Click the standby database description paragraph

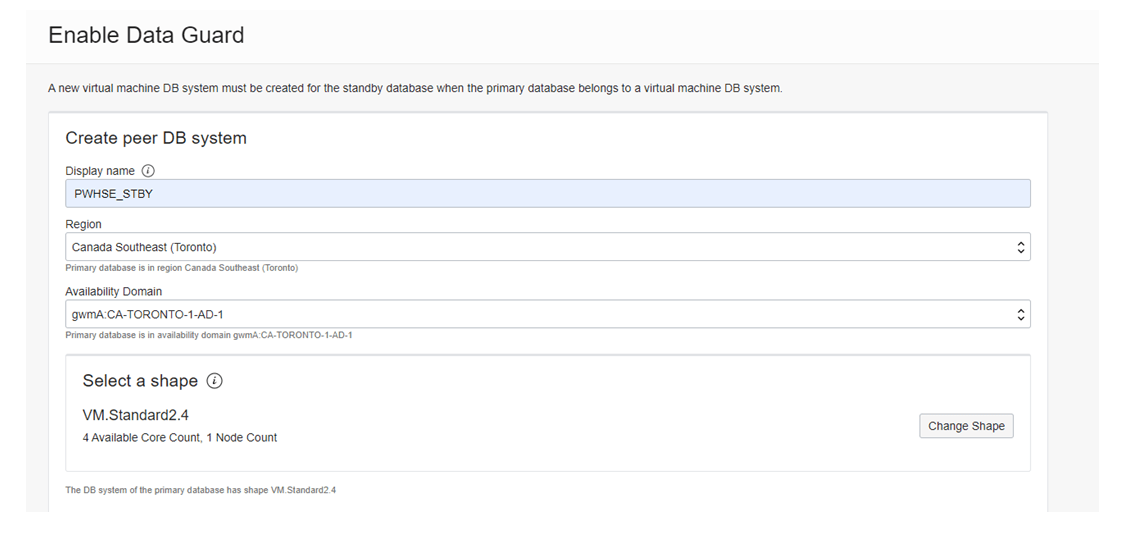pyautogui.click(x=415, y=88)
